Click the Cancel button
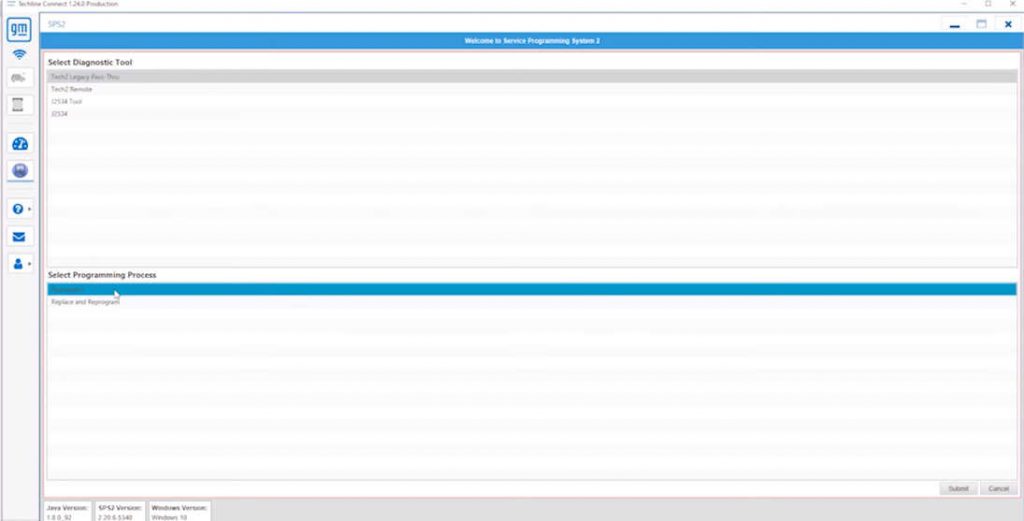Image resolution: width=1024 pixels, height=521 pixels. pyautogui.click(x=999, y=489)
